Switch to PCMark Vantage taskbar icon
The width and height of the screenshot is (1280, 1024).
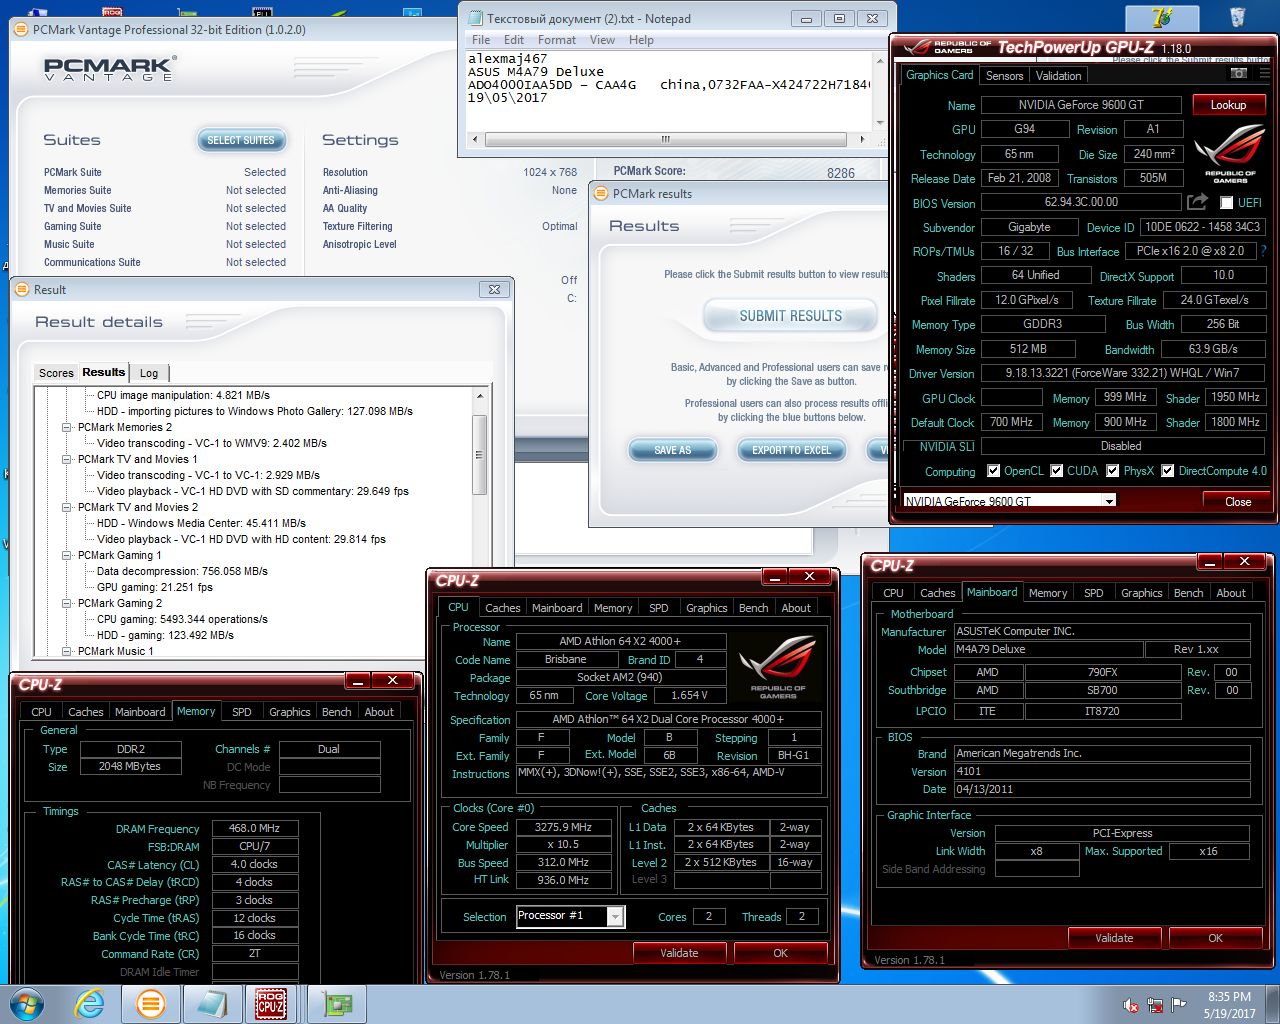click(151, 1004)
